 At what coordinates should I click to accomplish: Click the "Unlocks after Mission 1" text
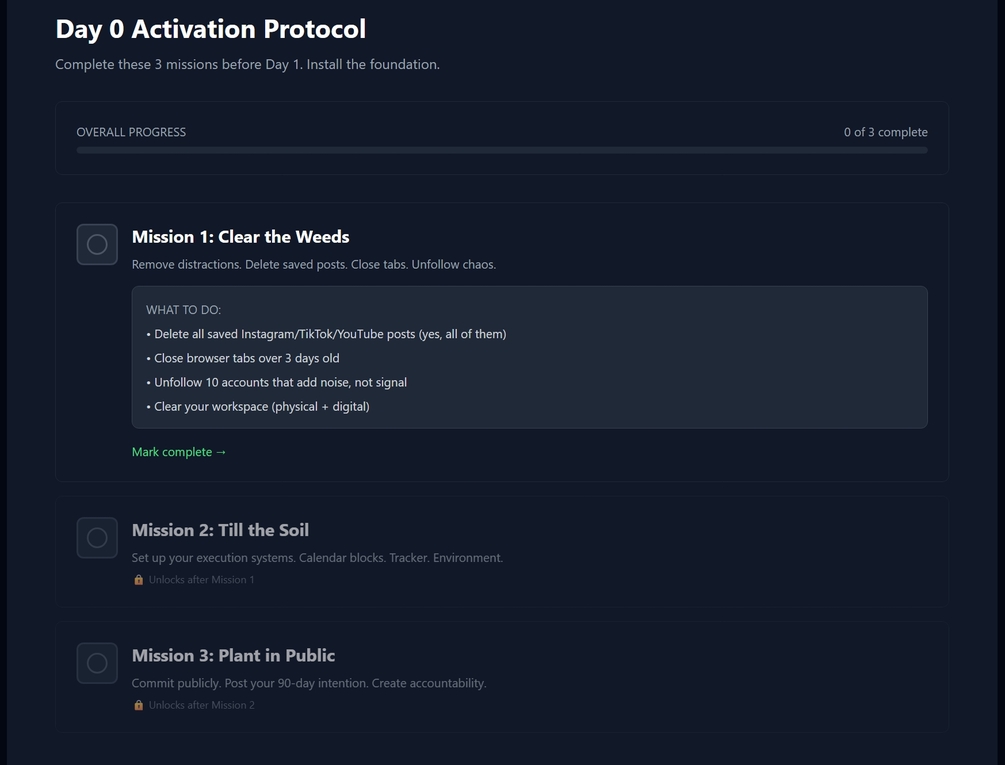201,580
